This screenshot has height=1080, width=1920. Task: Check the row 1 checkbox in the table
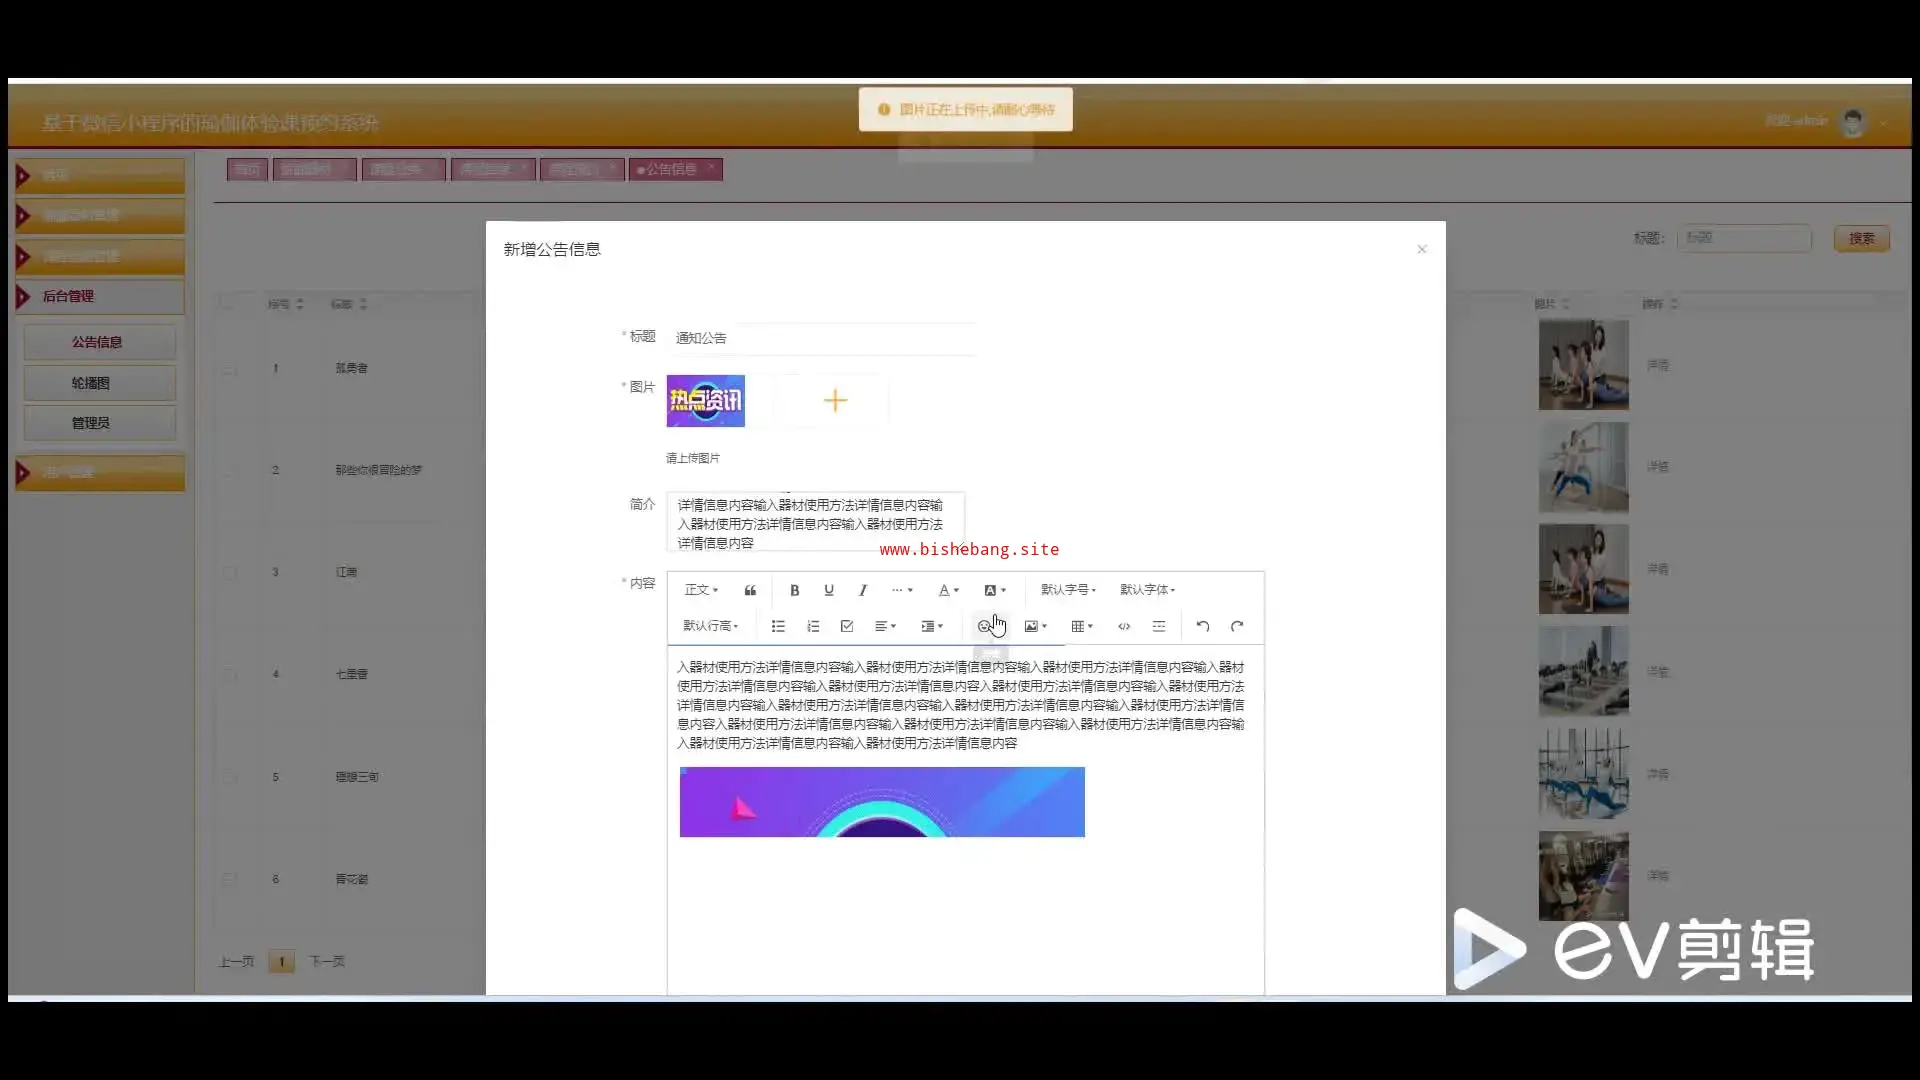[x=229, y=369]
